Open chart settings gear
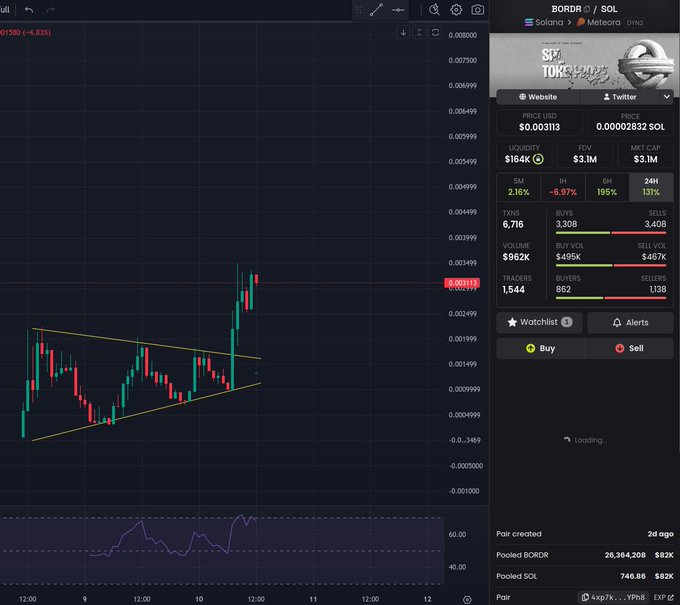680x605 pixels. pyautogui.click(x=456, y=10)
